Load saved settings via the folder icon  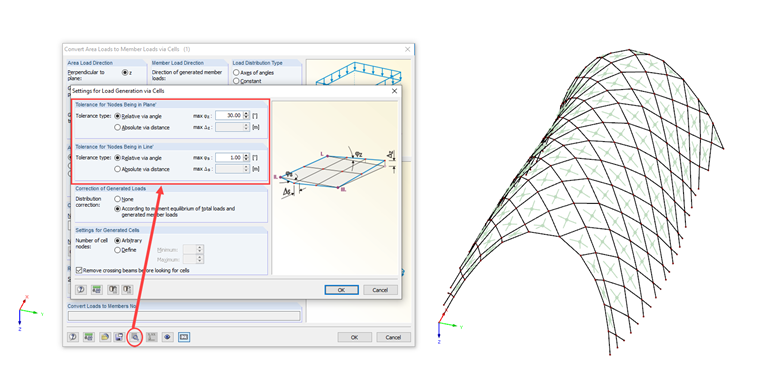[x=105, y=337]
